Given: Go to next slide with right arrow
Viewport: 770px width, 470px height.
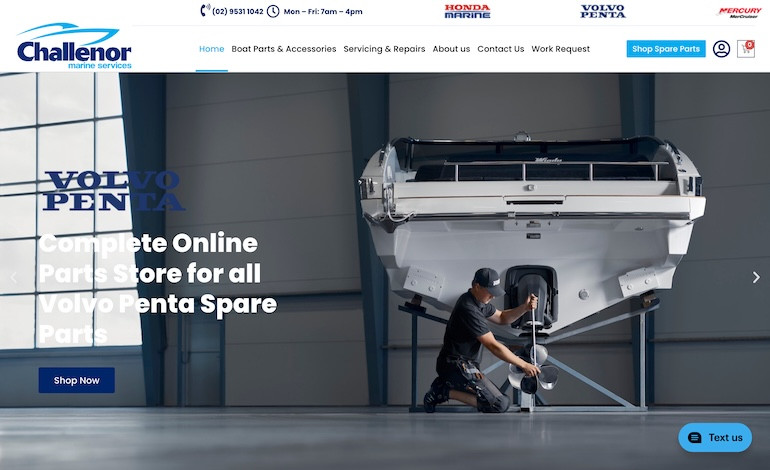Looking at the screenshot, I should 756,277.
